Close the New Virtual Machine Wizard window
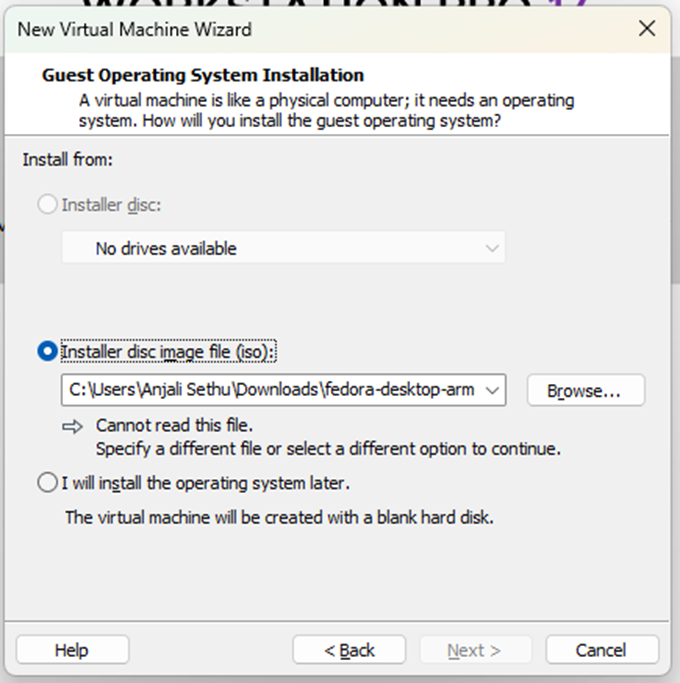 coord(647,28)
